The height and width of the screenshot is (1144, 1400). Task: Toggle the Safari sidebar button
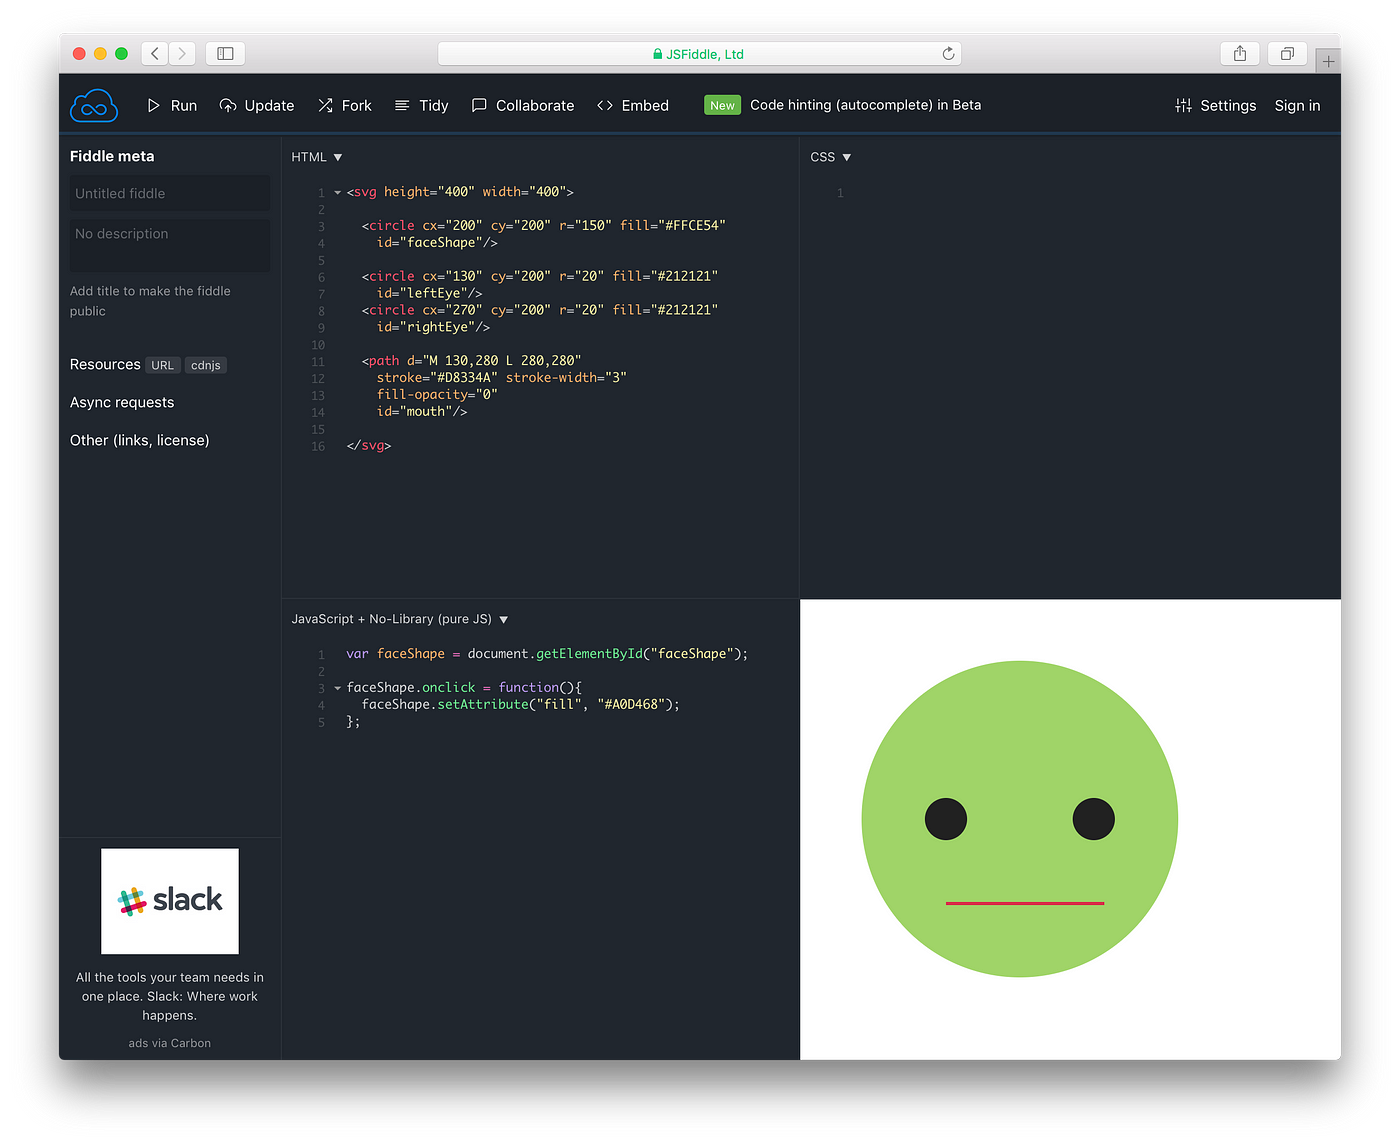(225, 54)
